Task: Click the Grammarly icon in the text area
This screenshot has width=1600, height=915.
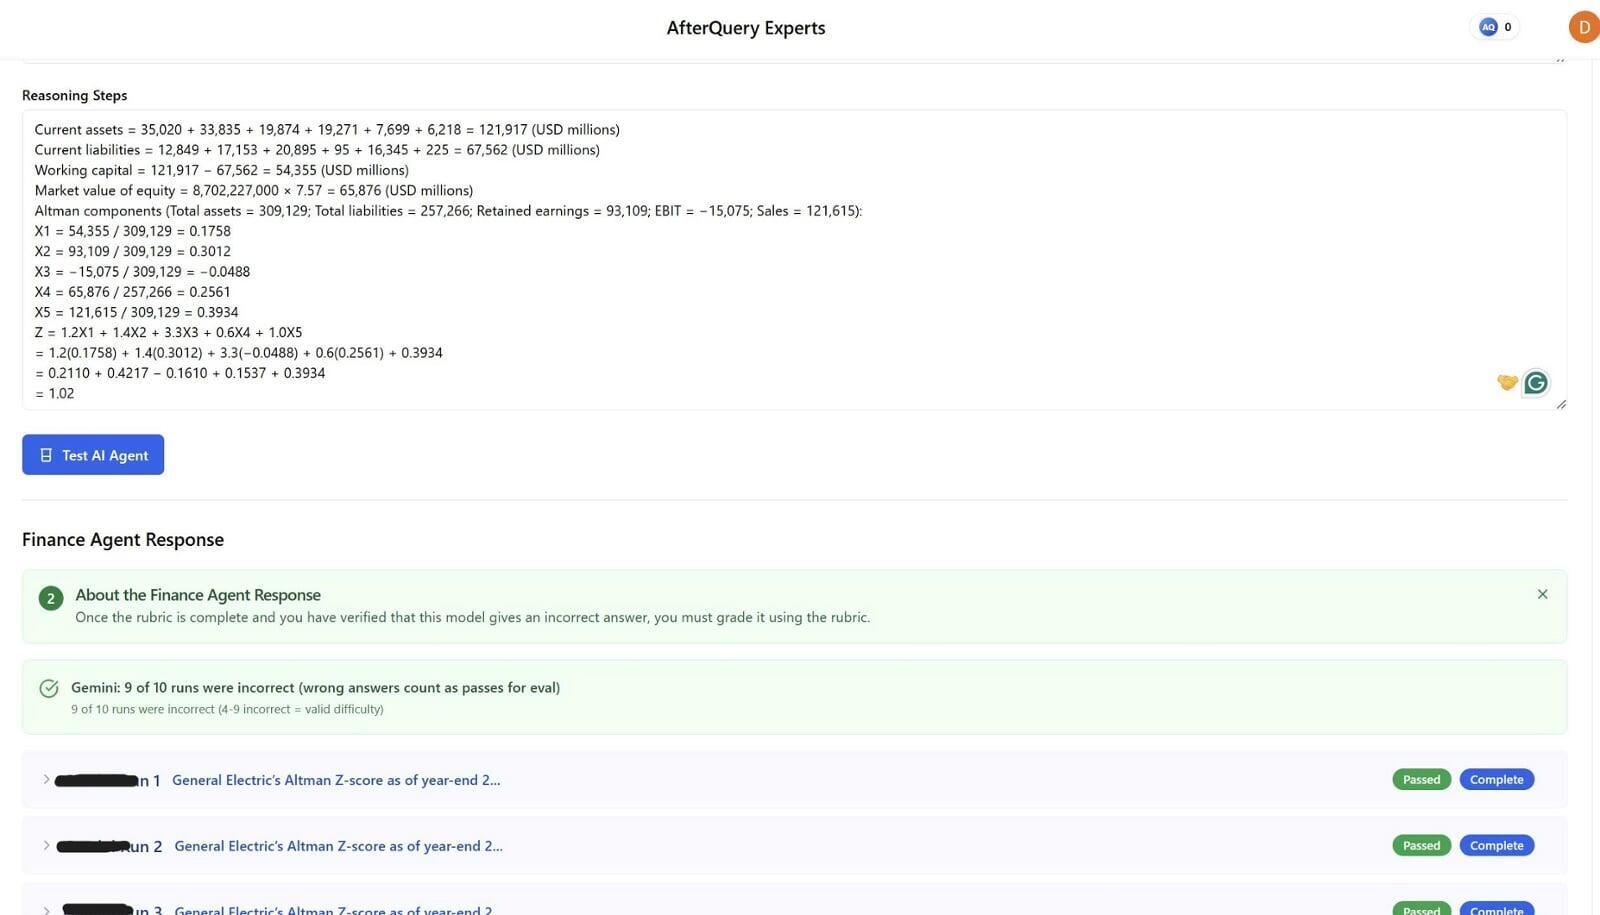Action: pyautogui.click(x=1536, y=382)
